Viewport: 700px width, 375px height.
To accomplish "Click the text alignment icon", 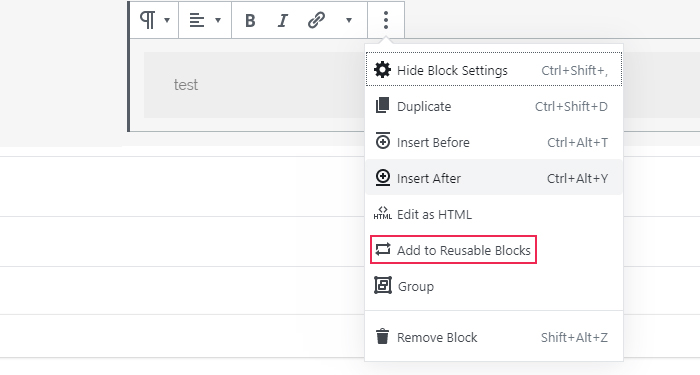I will 197,20.
